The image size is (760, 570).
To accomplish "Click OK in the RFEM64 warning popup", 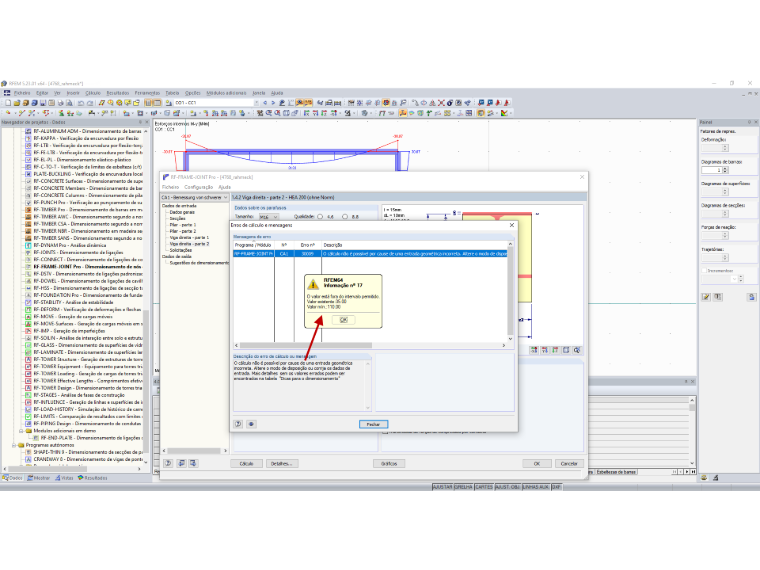I will (344, 320).
